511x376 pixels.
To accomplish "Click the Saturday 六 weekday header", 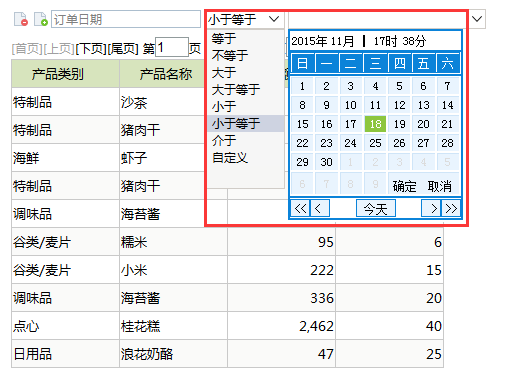I will tap(448, 63).
